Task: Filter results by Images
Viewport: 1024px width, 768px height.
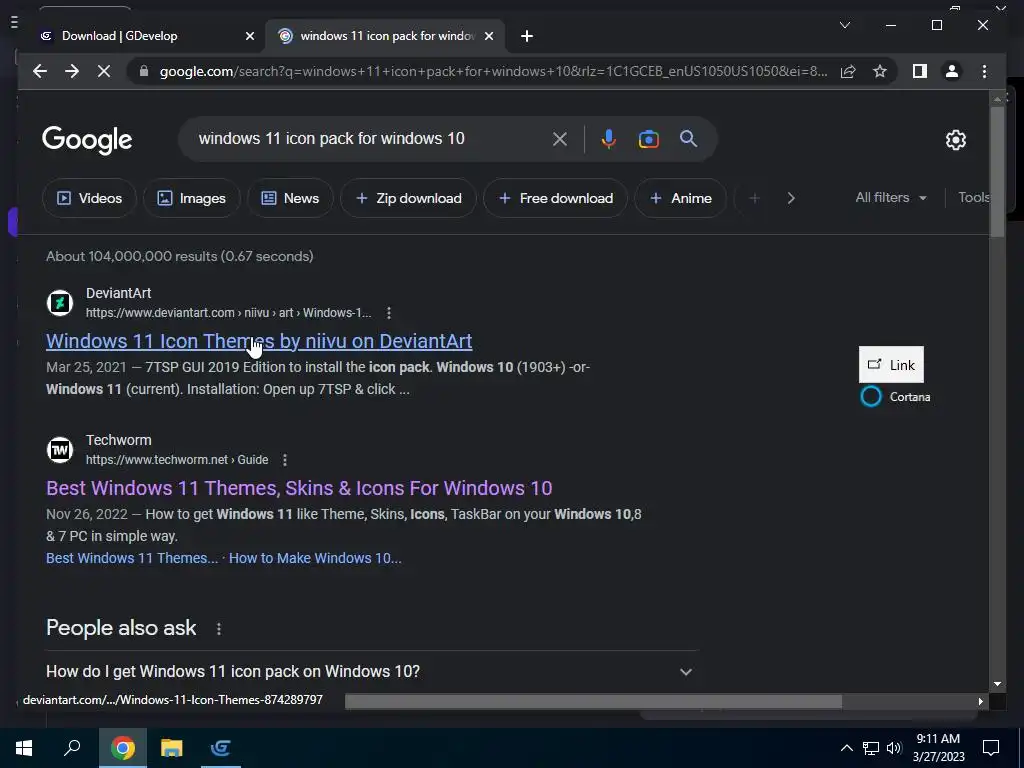Action: pyautogui.click(x=191, y=198)
